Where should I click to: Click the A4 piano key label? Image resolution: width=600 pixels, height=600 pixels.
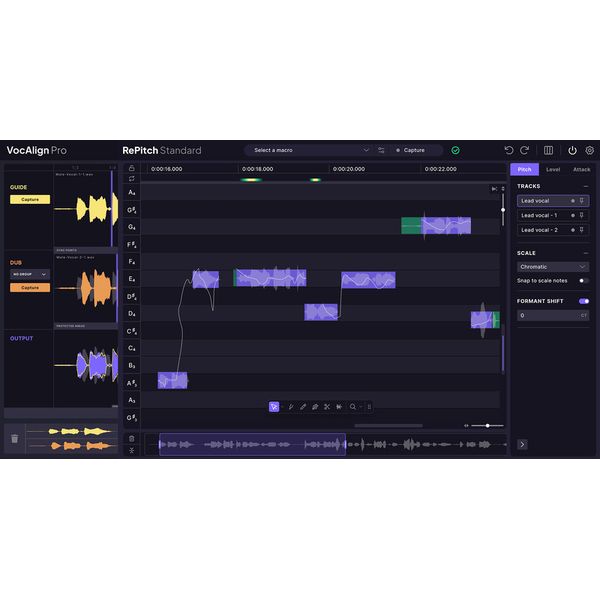(x=132, y=192)
